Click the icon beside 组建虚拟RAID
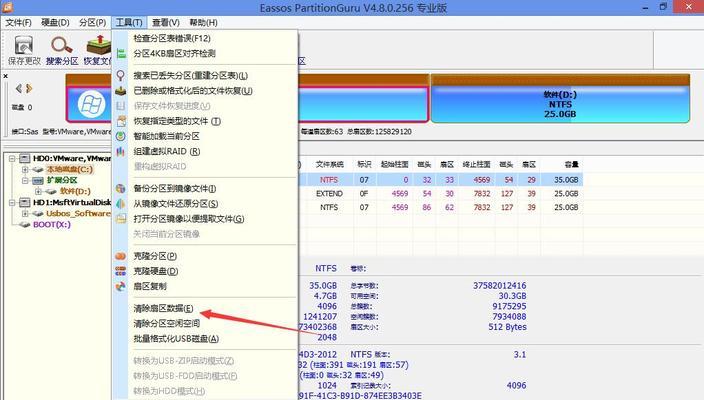This screenshot has height=400, width=704. 121,151
